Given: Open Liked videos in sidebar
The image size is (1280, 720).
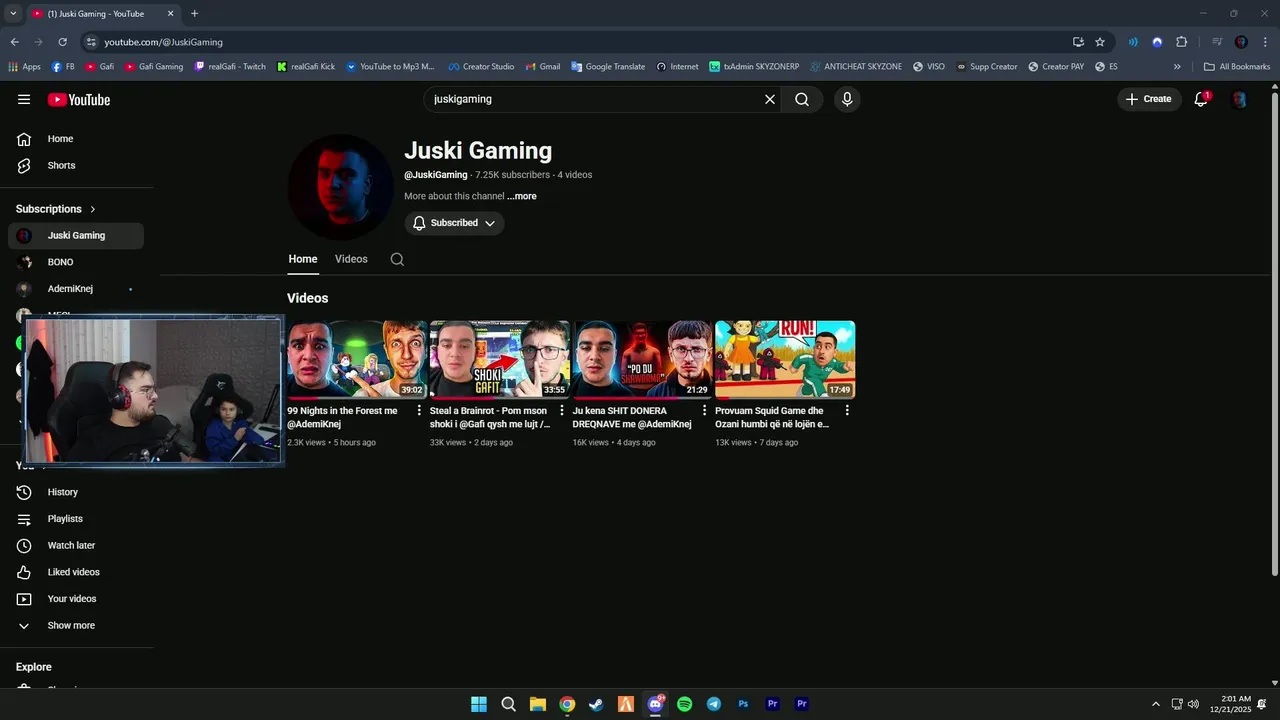Looking at the screenshot, I should point(76,572).
